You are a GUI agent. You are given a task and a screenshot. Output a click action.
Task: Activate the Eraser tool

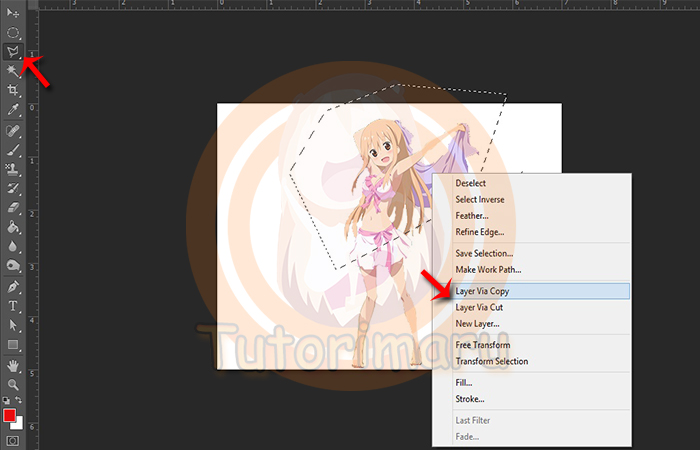12,208
